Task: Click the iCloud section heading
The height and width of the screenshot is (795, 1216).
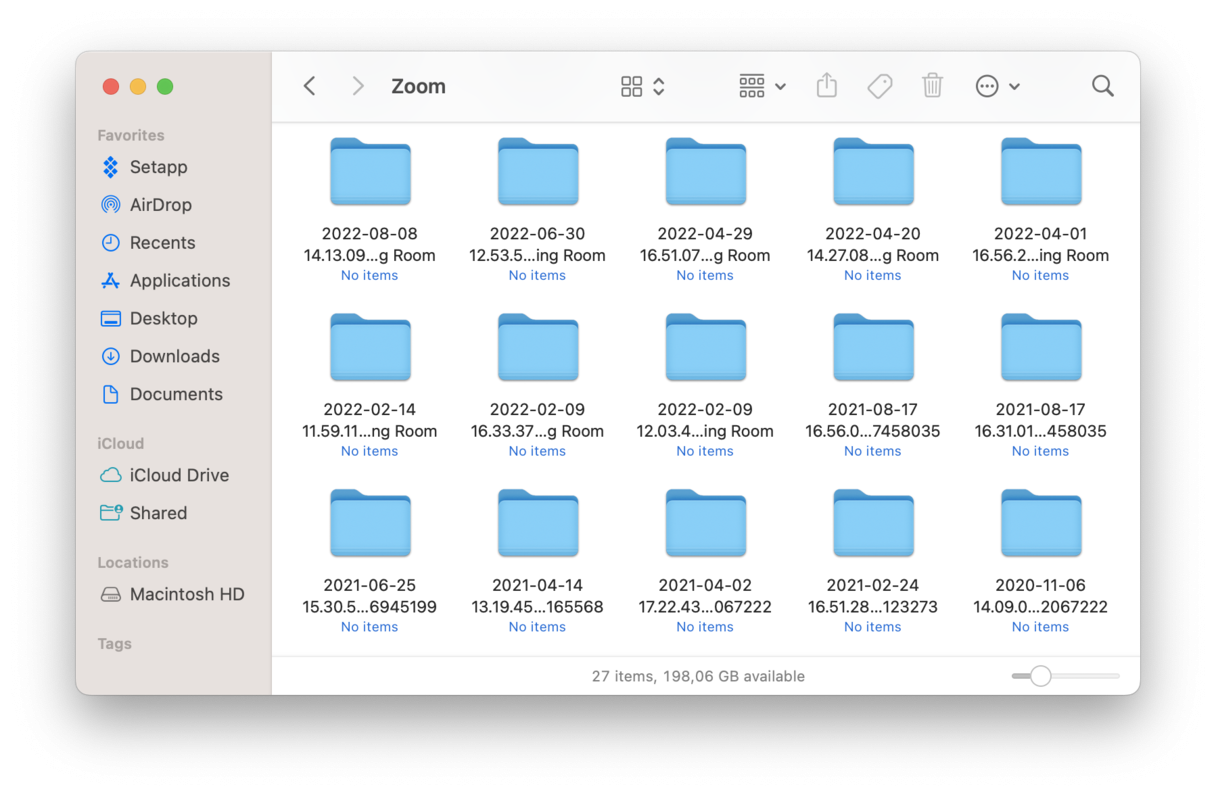Action: (x=121, y=443)
